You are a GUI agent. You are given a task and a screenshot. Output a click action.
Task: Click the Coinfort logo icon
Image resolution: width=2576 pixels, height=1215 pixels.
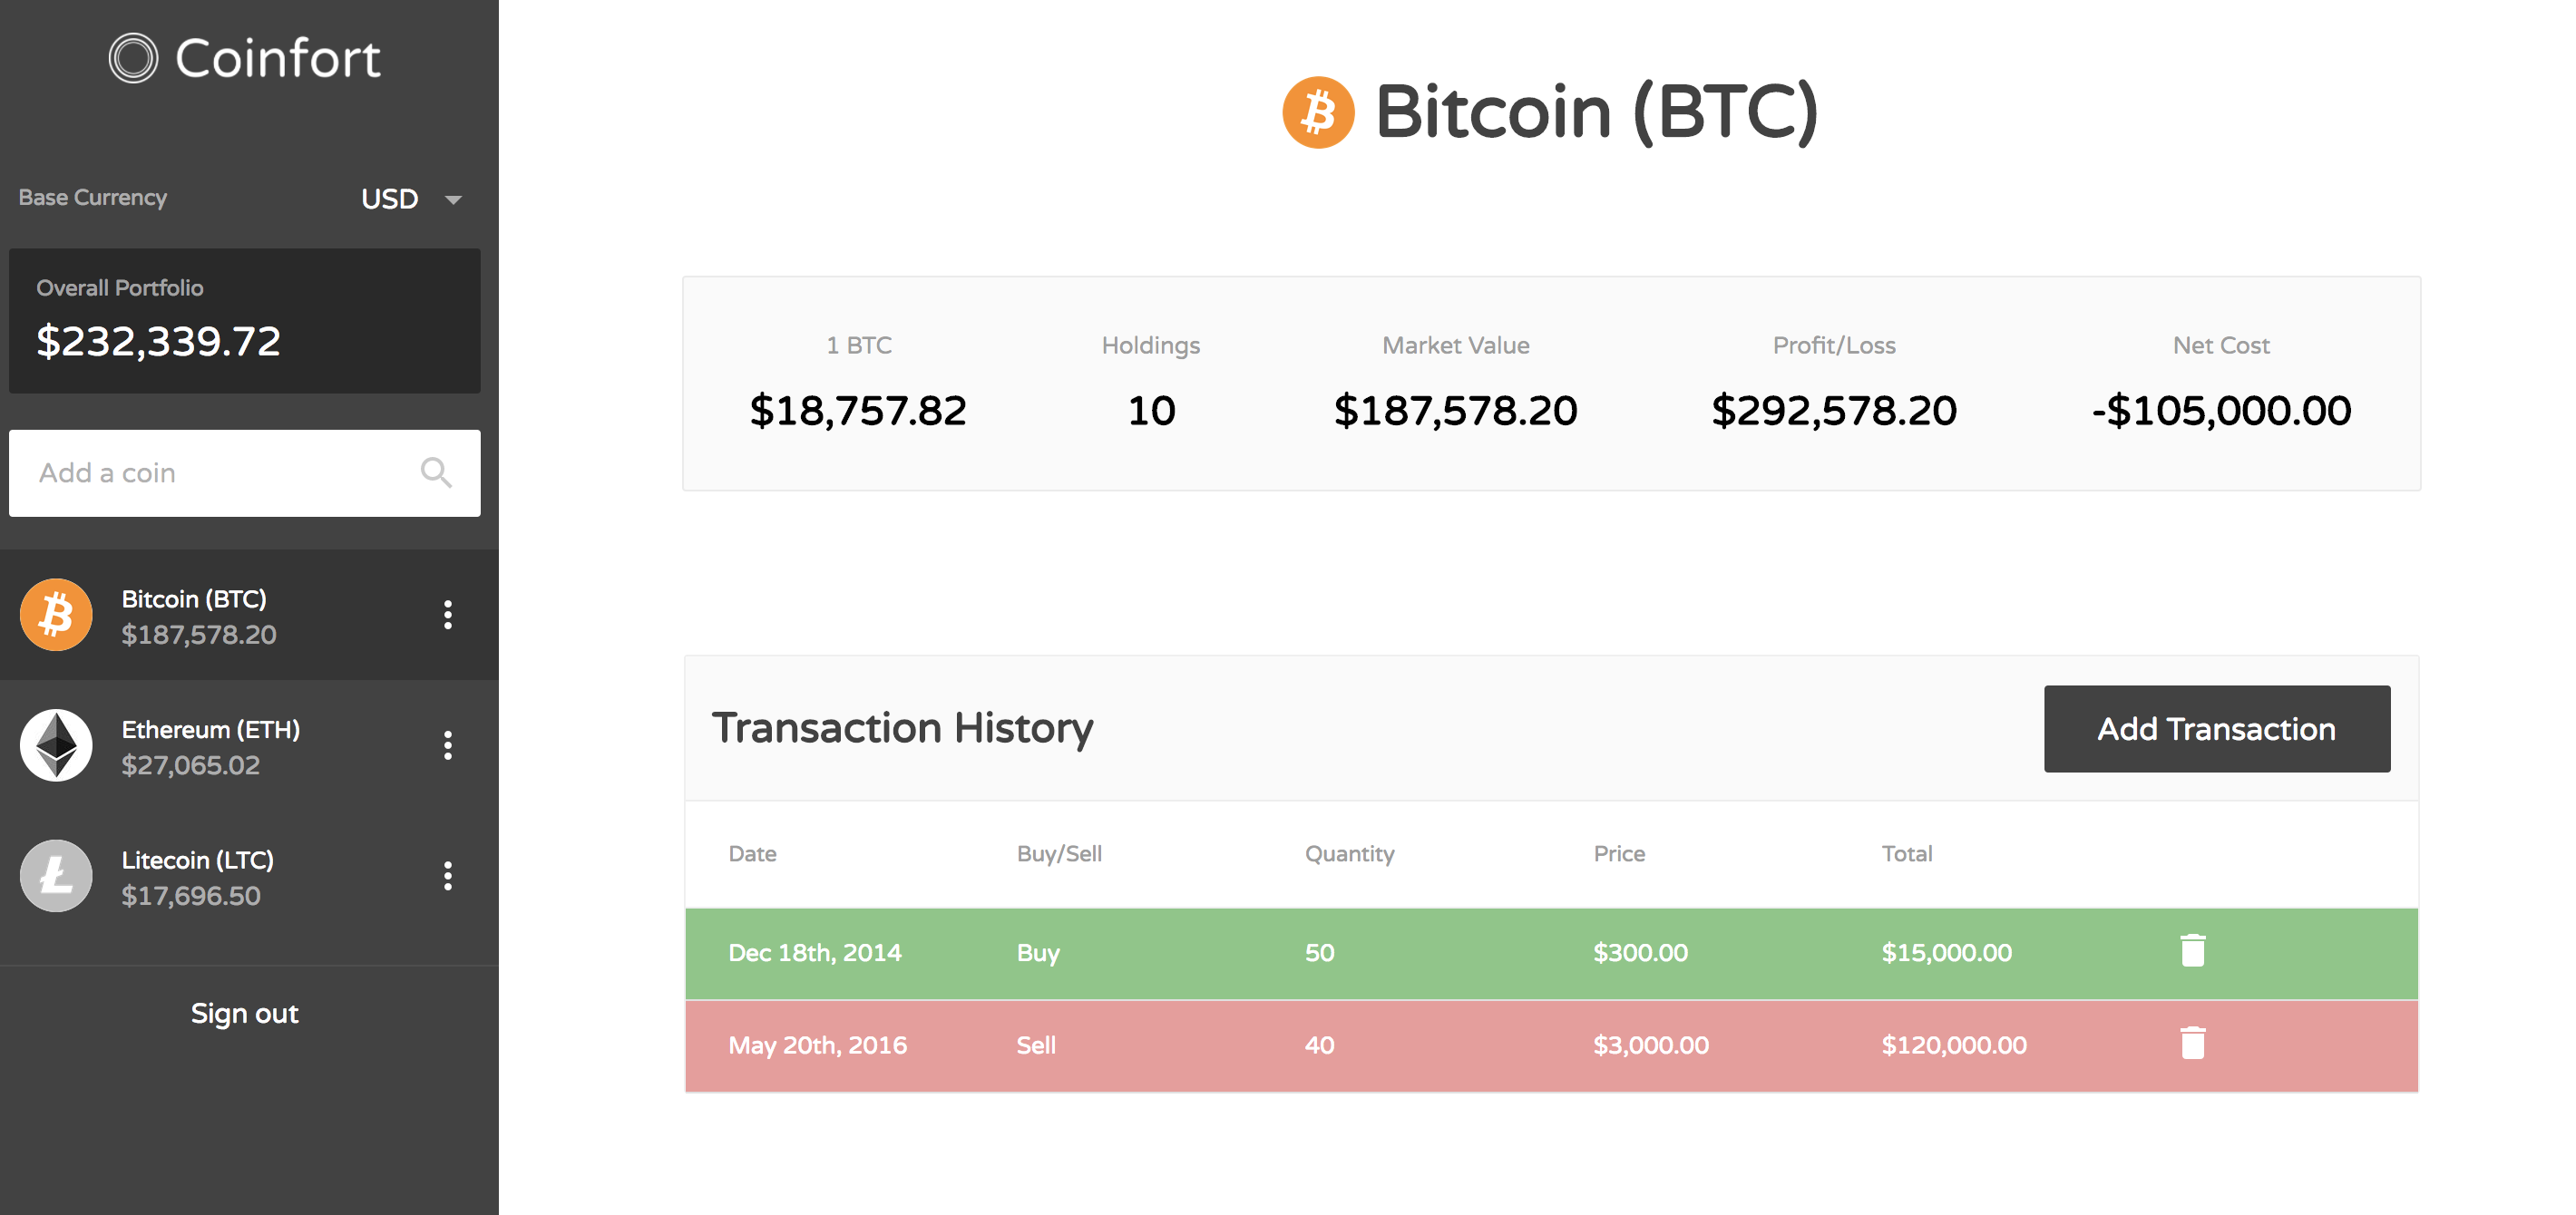(135, 57)
